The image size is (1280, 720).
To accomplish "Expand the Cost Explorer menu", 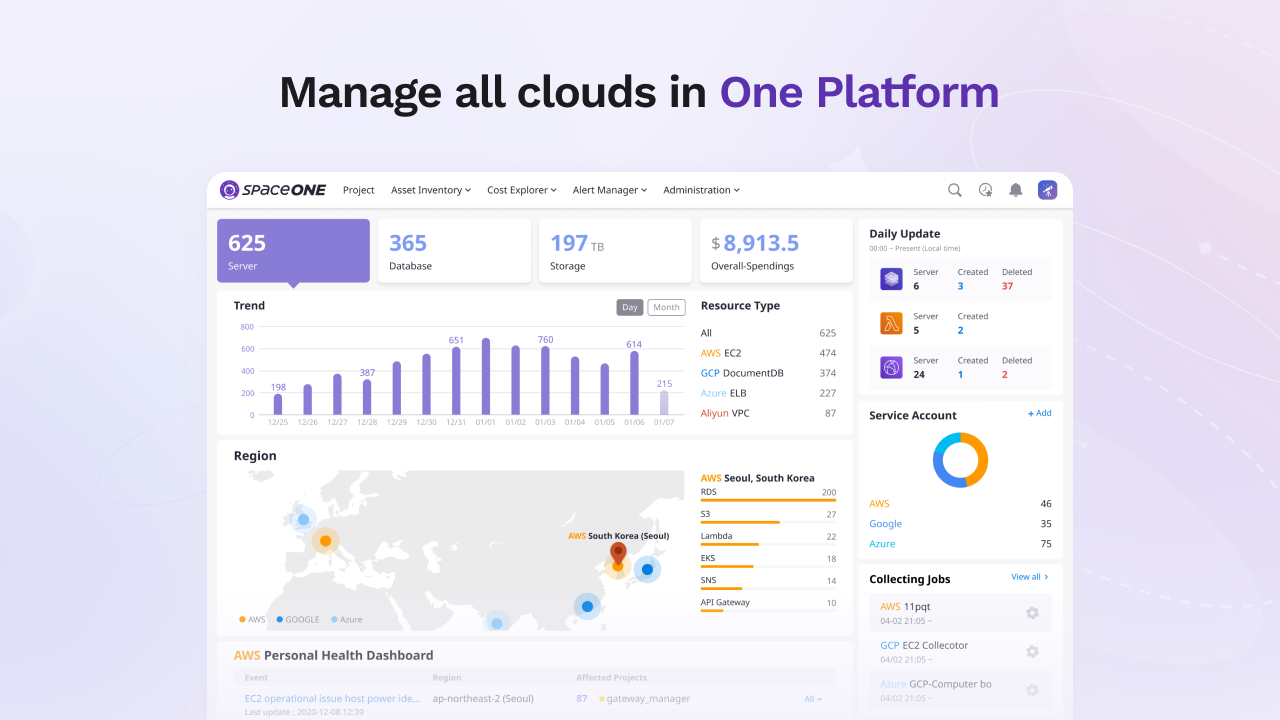I will tap(522, 190).
